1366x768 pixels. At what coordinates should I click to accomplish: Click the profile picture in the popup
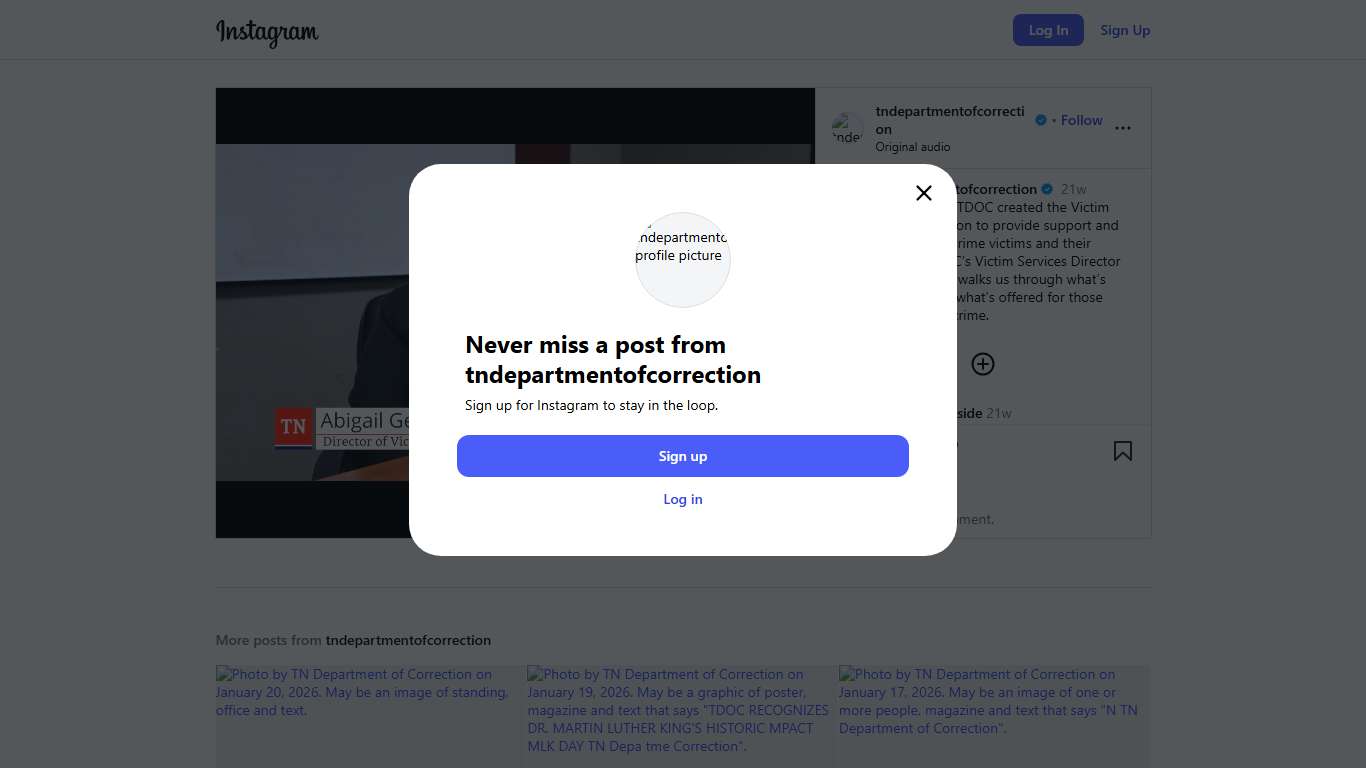(x=683, y=260)
